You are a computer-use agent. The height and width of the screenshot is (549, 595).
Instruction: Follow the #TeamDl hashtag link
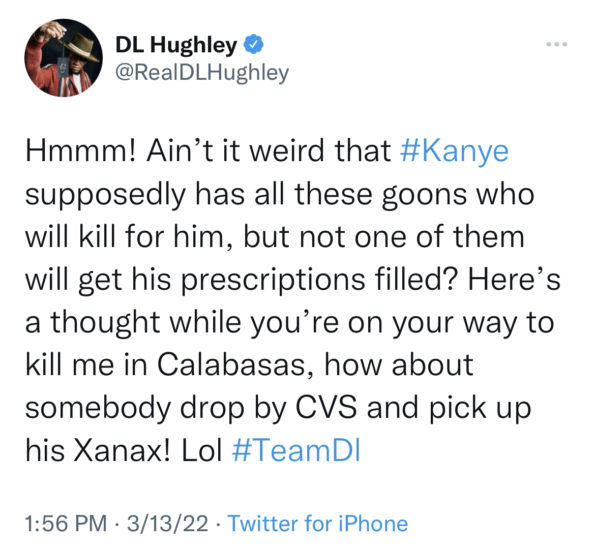296,450
